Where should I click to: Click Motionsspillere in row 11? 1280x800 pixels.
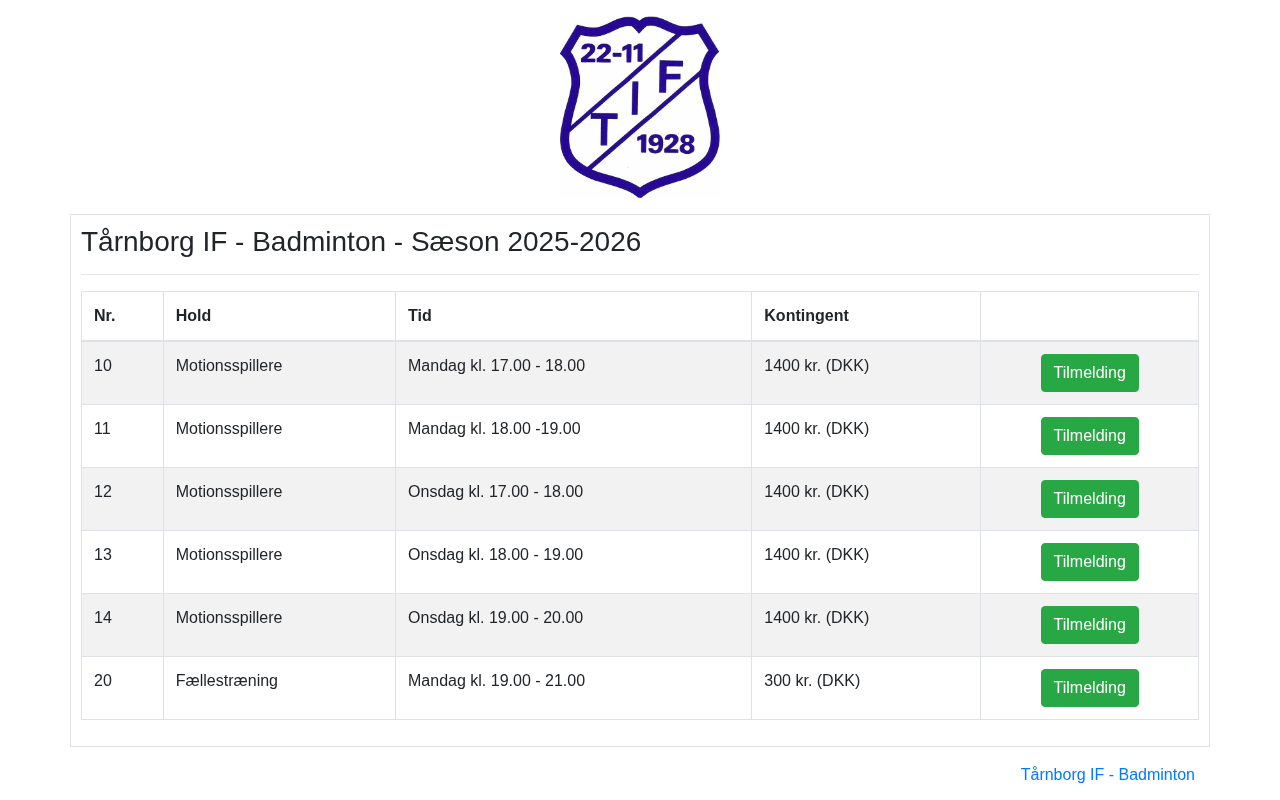coord(229,429)
